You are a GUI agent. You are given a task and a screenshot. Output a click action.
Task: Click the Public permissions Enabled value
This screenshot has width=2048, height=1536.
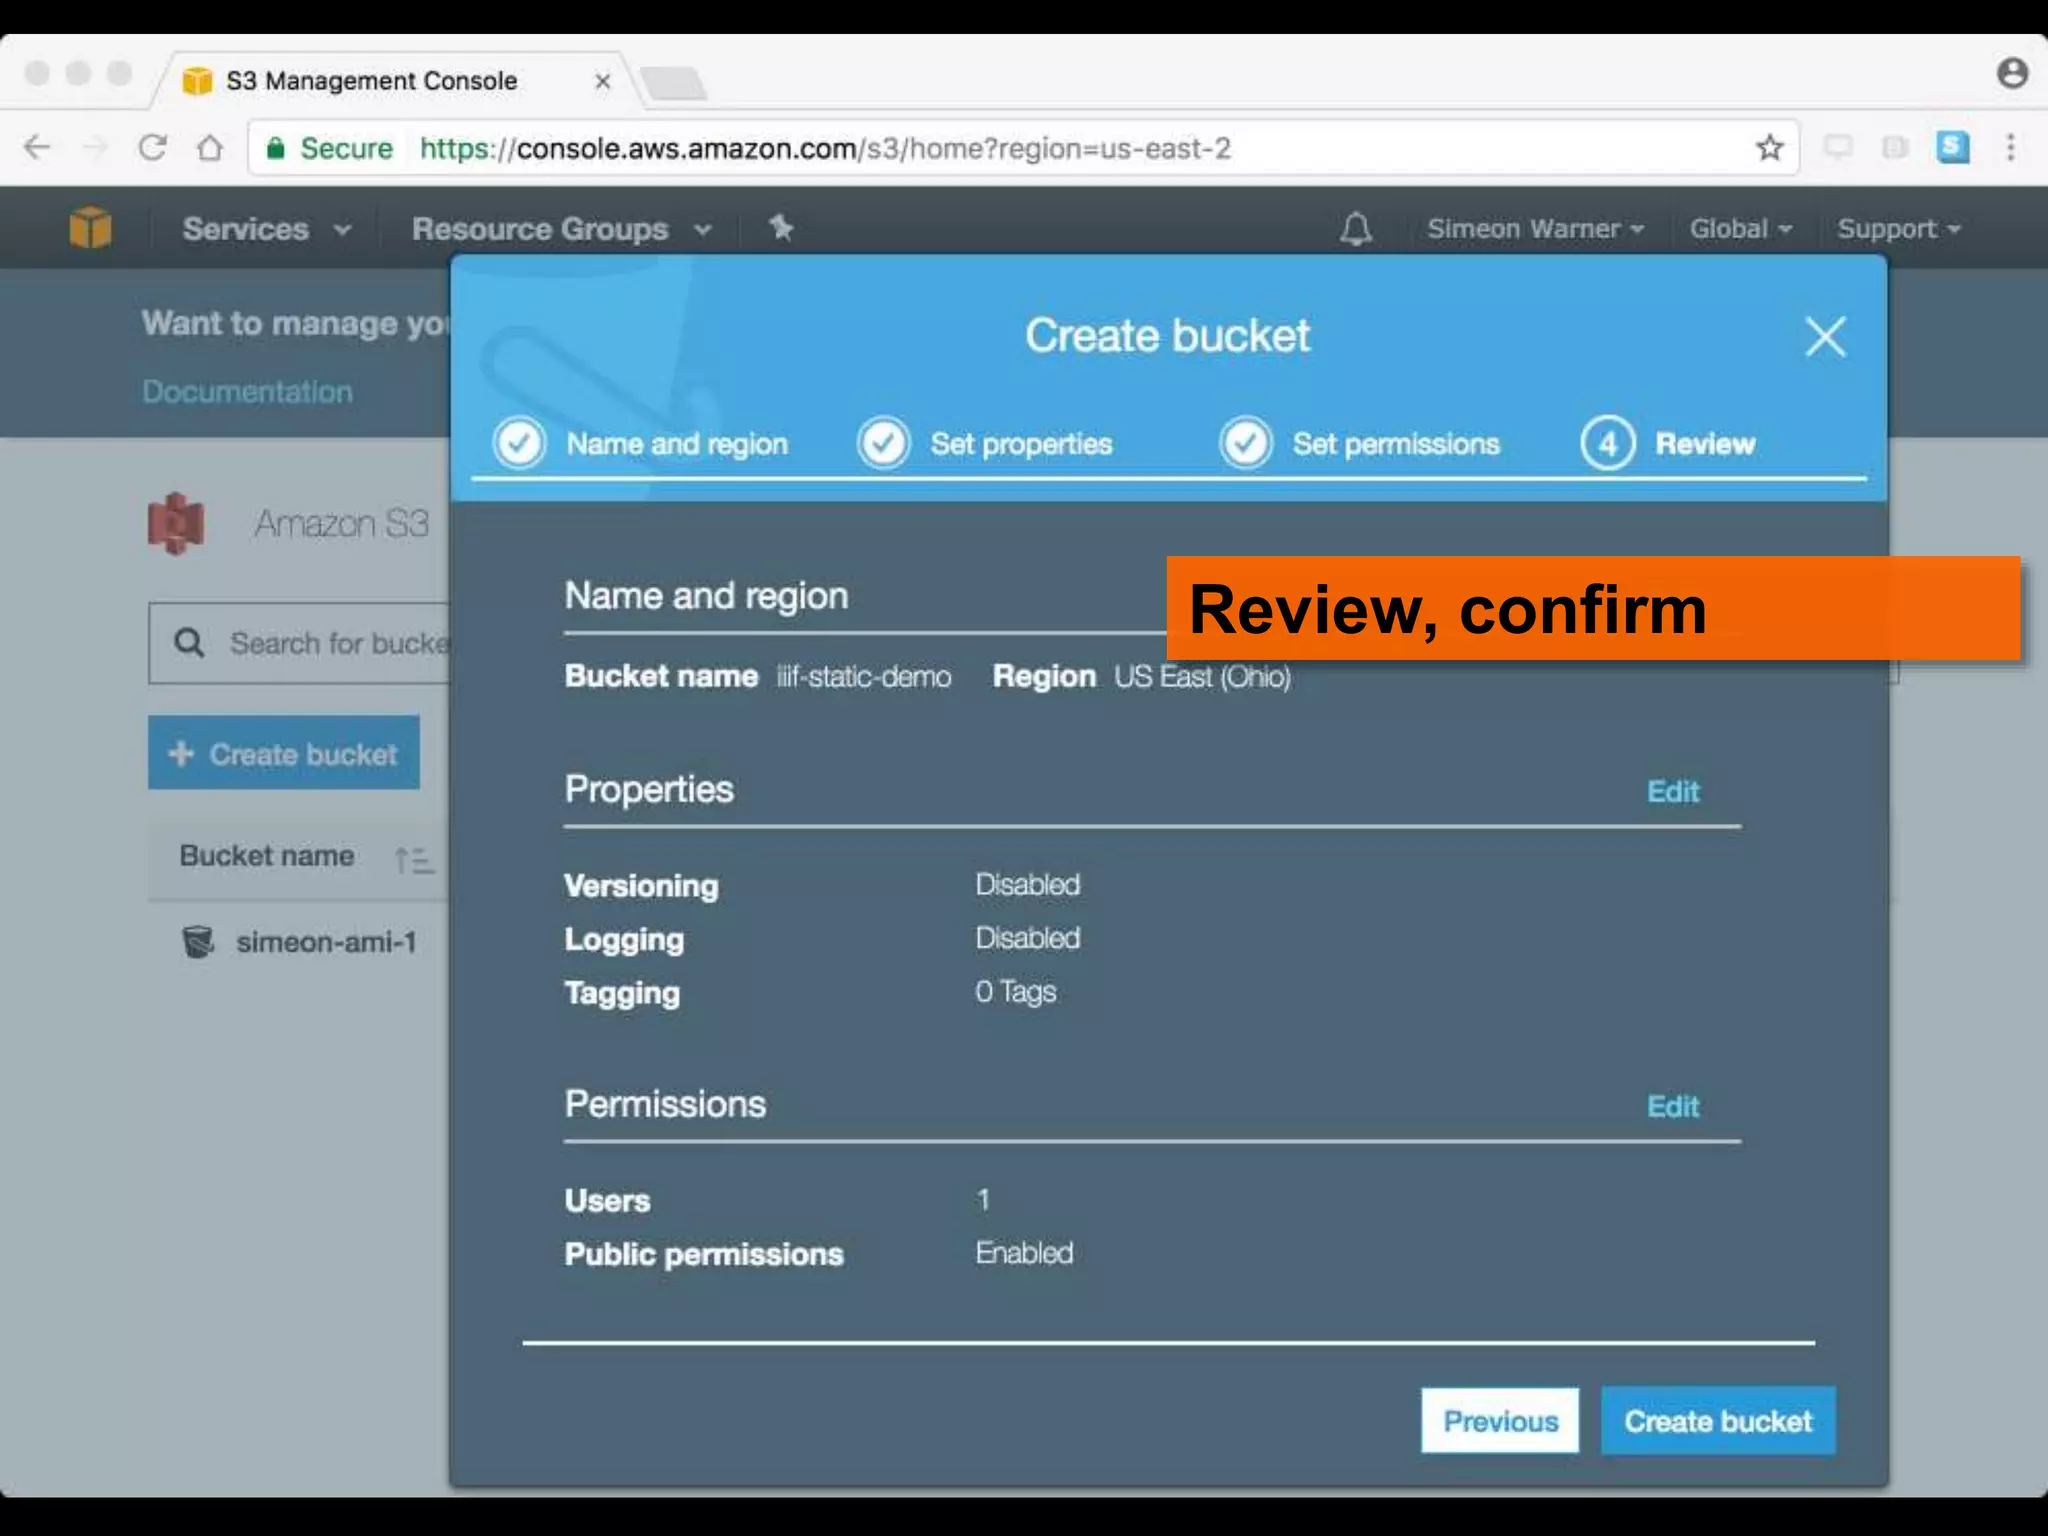[x=1024, y=1252]
